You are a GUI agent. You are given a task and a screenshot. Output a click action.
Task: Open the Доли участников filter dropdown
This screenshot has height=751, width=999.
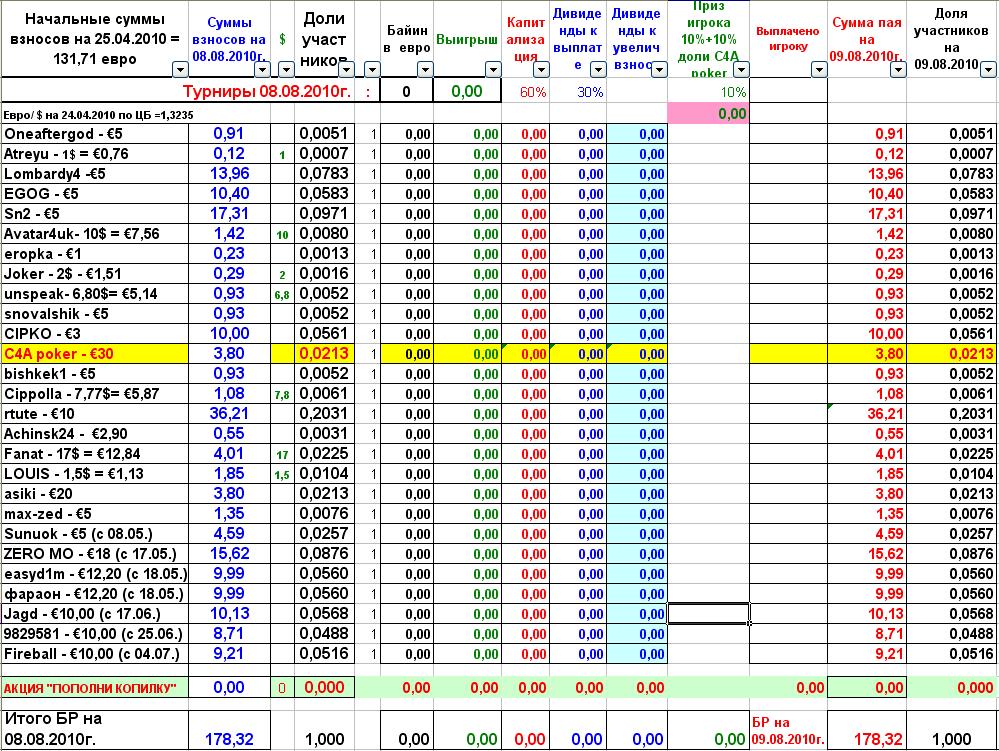pyautogui.click(x=347, y=69)
